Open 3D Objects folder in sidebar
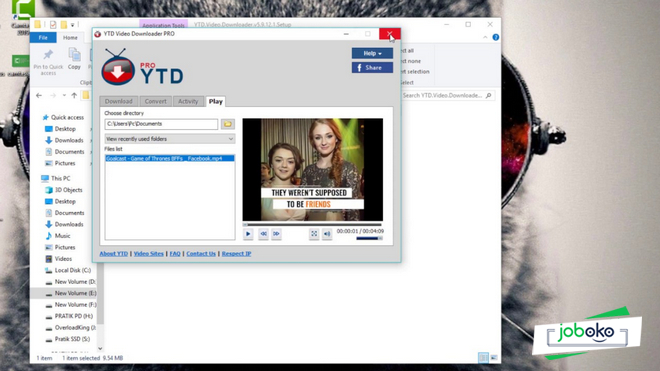Screen dimensions: 660x371 click(64, 190)
